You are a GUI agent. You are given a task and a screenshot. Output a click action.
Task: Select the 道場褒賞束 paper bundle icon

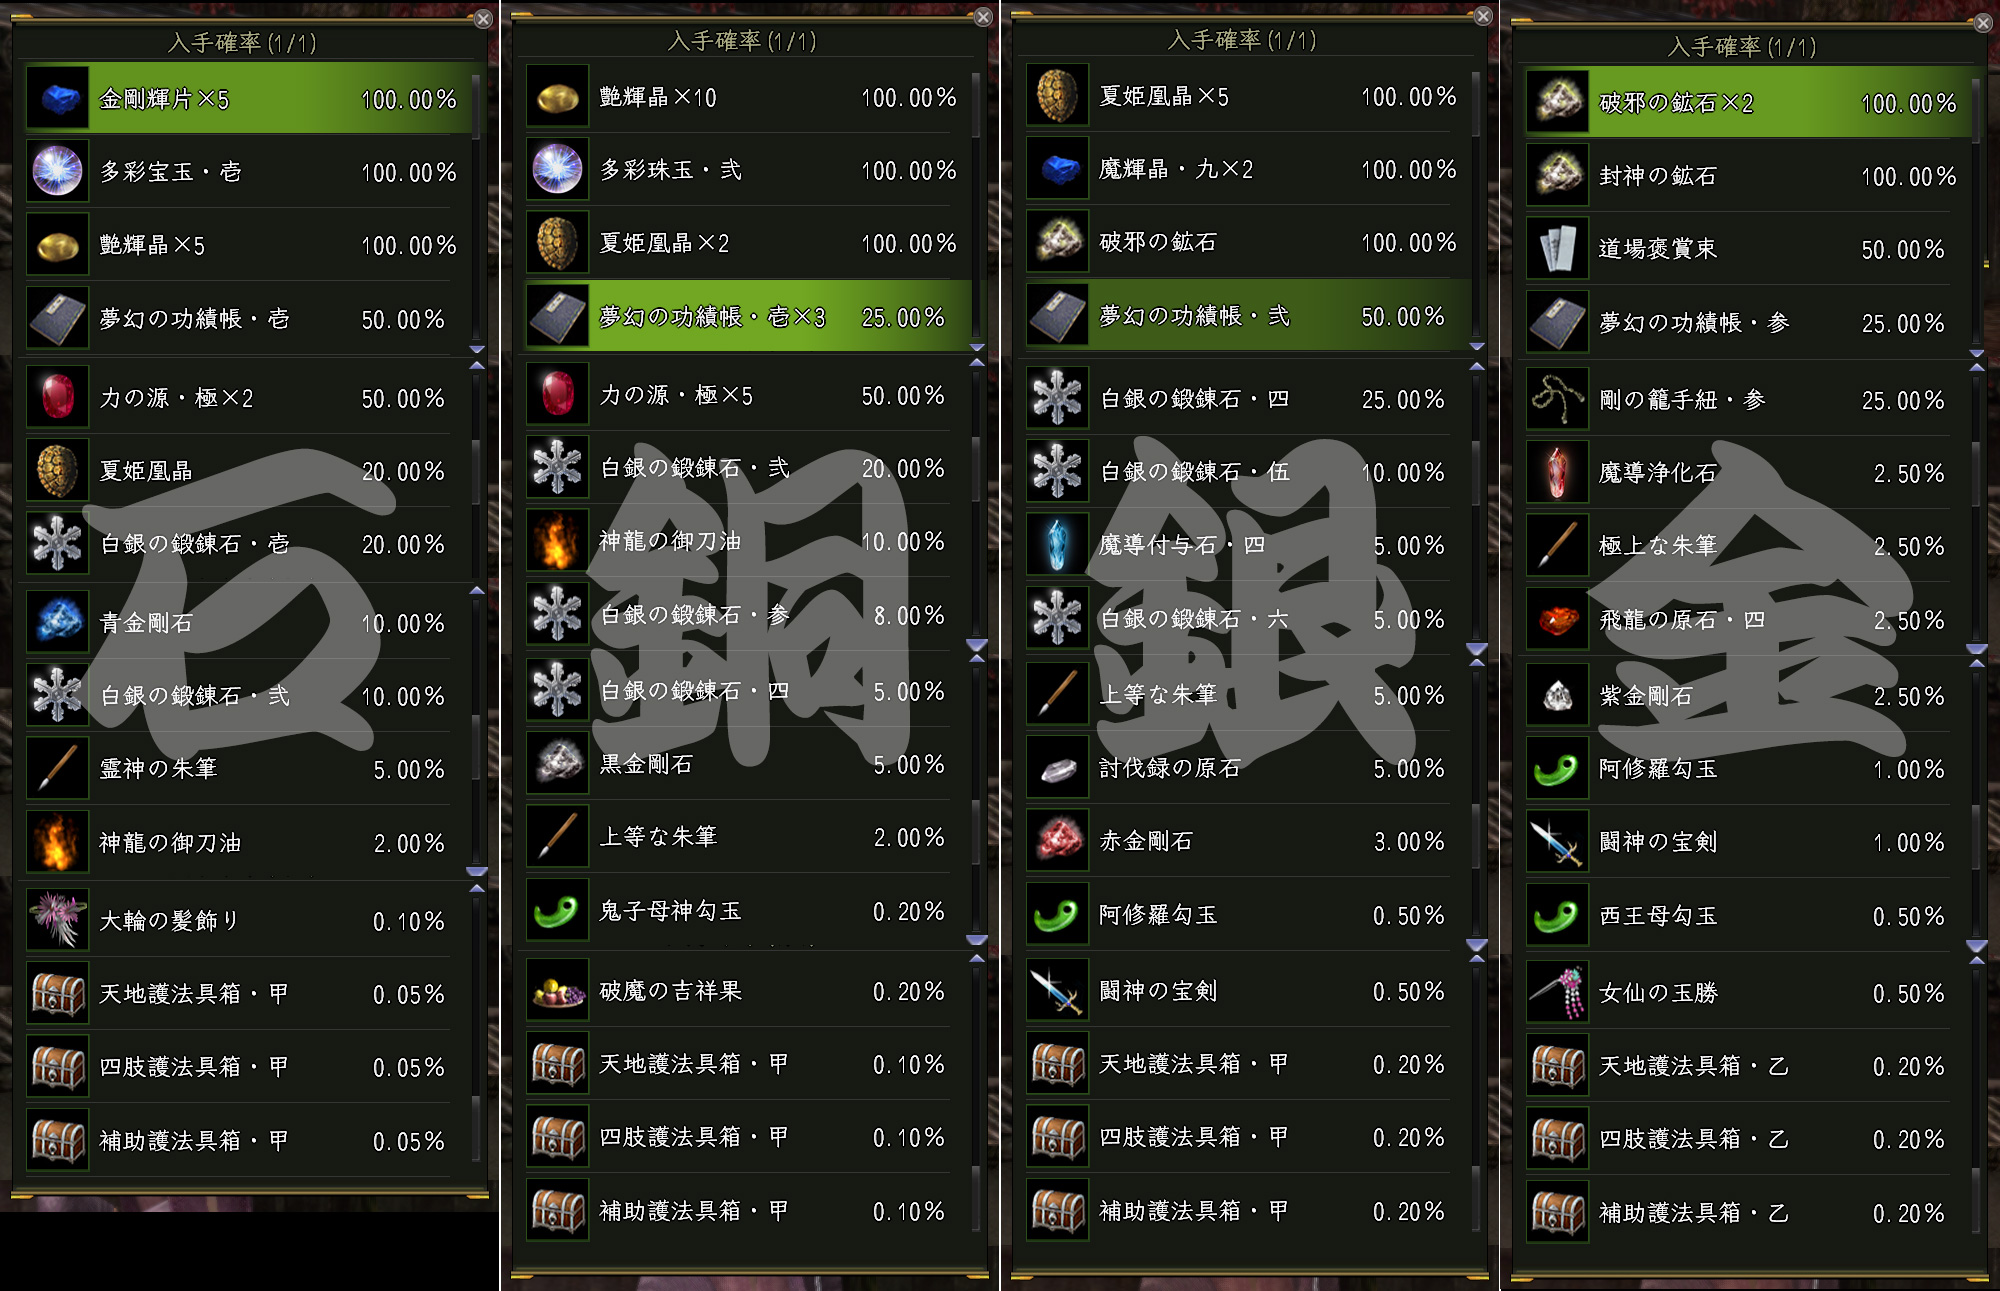1558,249
